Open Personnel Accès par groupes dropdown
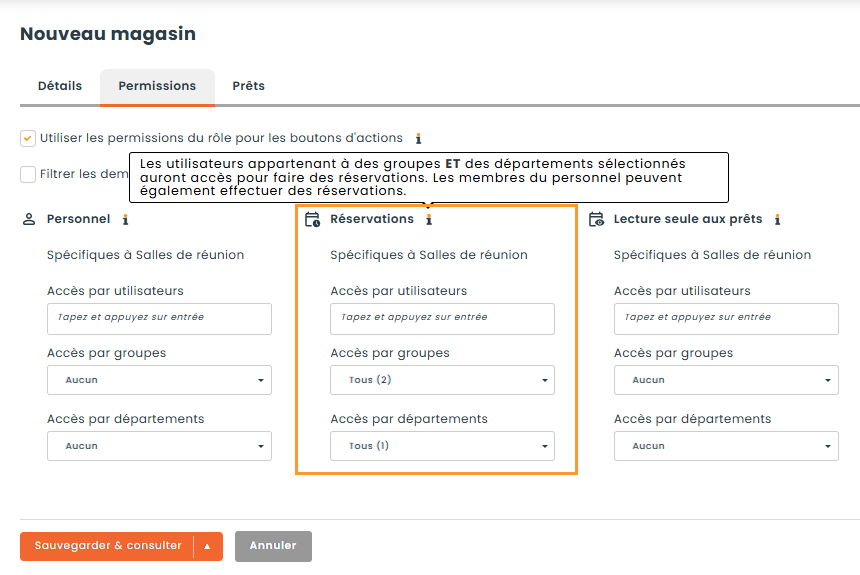 pyautogui.click(x=160, y=380)
